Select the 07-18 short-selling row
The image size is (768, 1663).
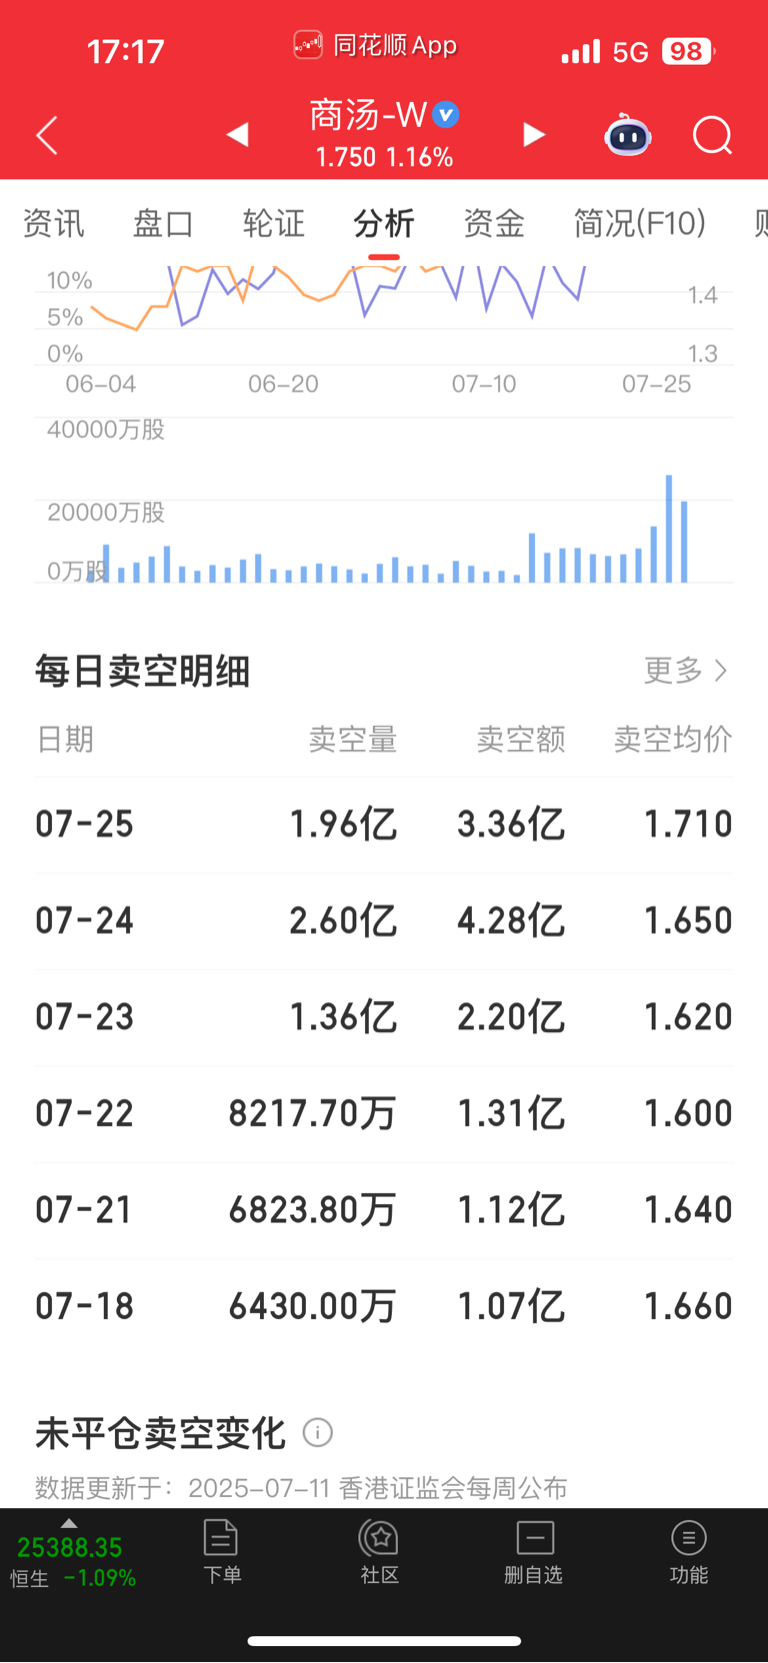click(x=384, y=1306)
